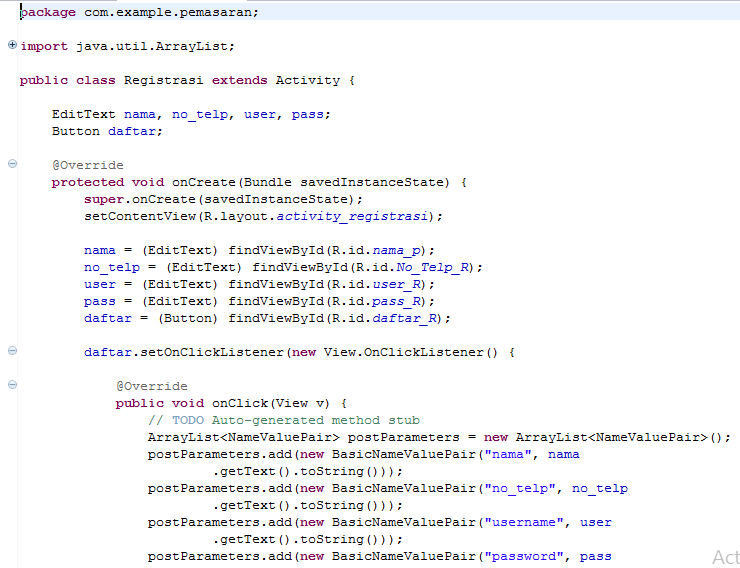
Task: Click the first @Override annotation above onCreate
Action: (88, 165)
